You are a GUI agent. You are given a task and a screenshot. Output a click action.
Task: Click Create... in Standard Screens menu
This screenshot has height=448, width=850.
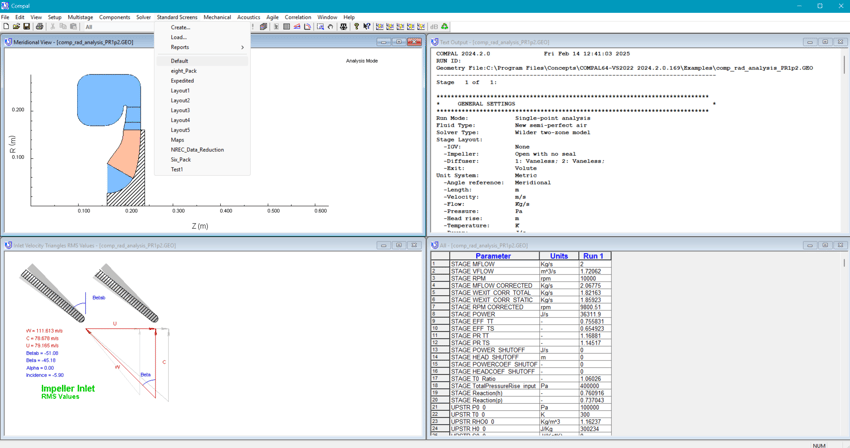click(x=180, y=28)
